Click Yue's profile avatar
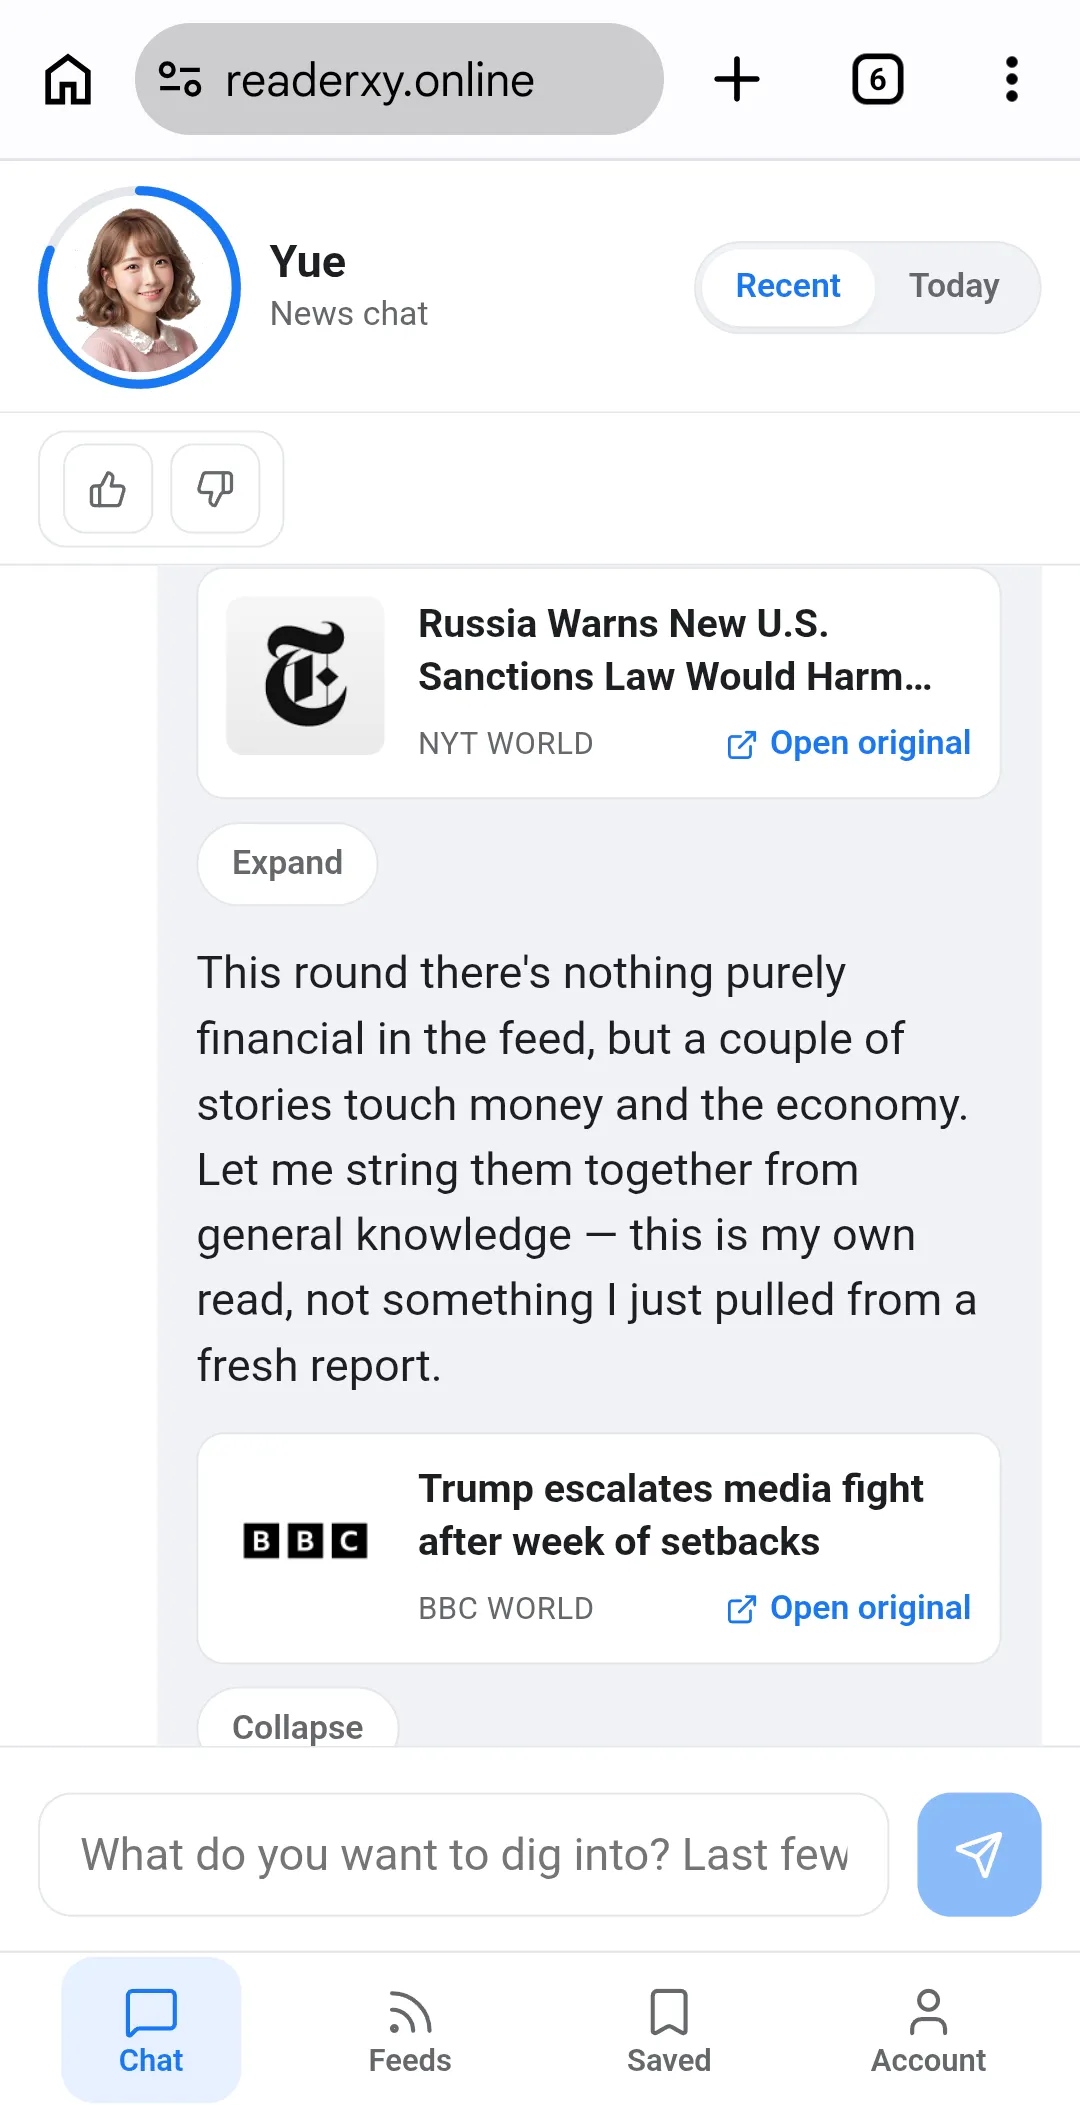 140,288
